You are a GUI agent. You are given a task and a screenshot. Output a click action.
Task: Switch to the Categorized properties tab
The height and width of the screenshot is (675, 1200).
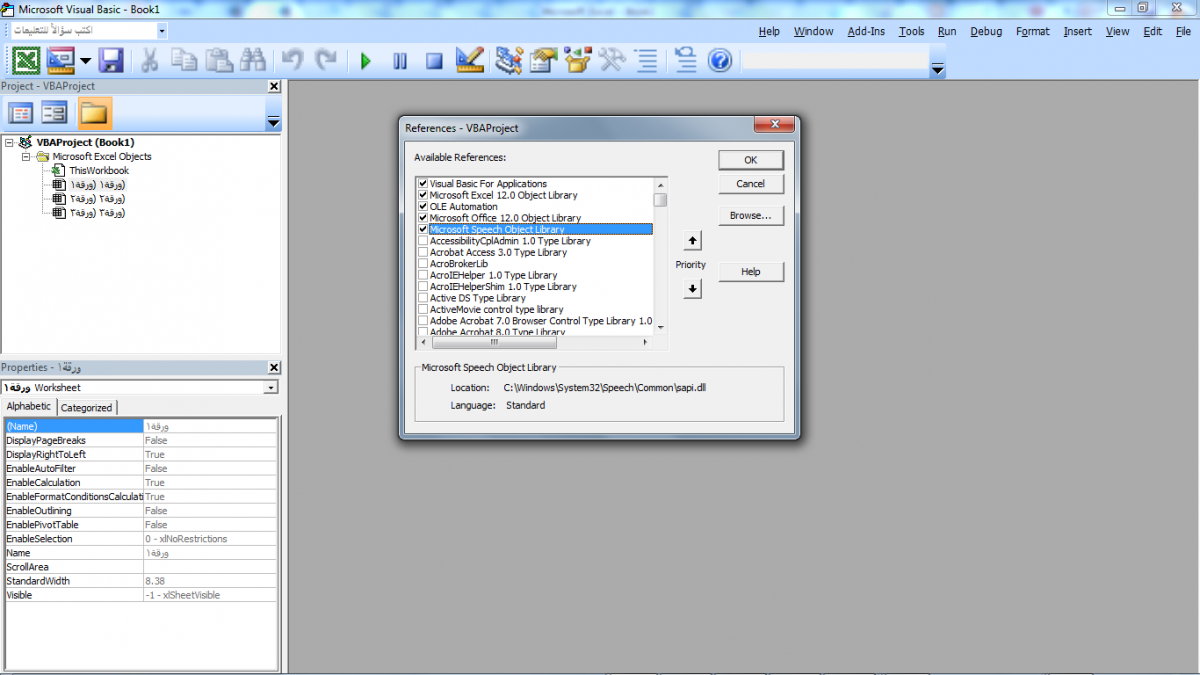pyautogui.click(x=87, y=408)
